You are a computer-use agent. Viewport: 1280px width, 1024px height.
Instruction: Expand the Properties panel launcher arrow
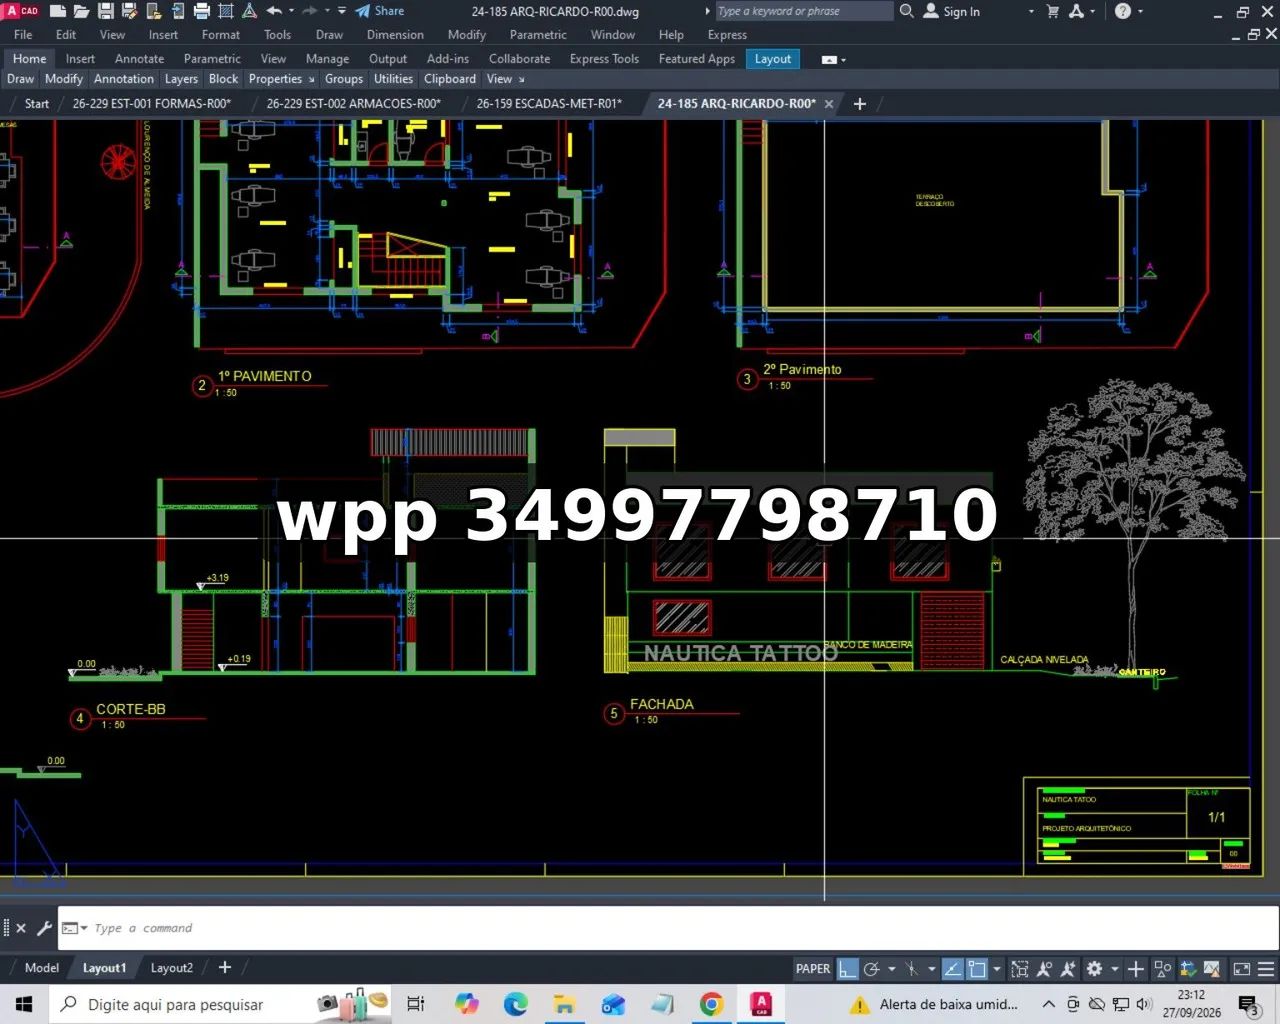(x=311, y=79)
